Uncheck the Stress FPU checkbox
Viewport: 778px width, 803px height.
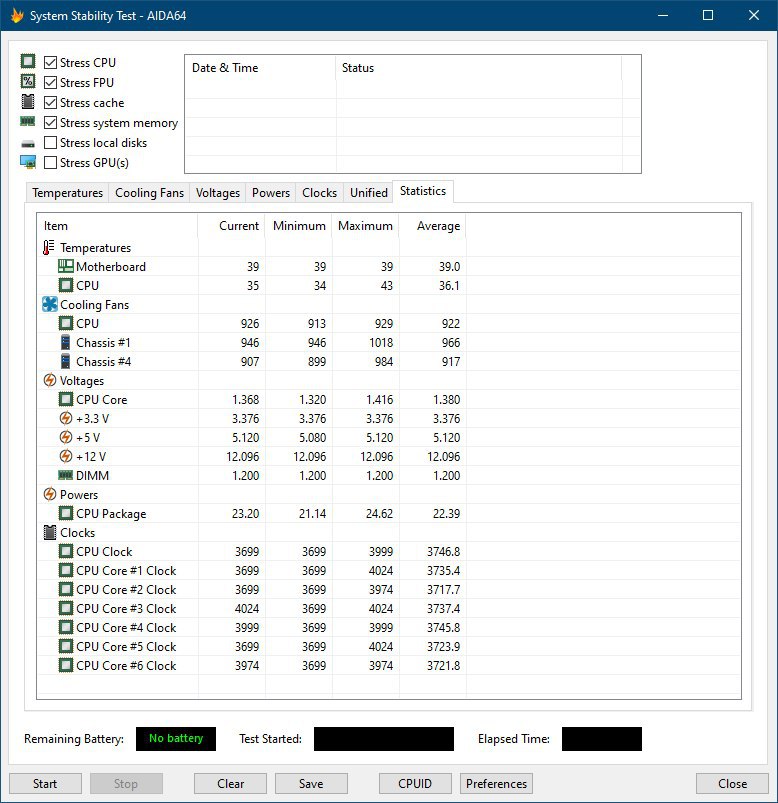point(50,82)
